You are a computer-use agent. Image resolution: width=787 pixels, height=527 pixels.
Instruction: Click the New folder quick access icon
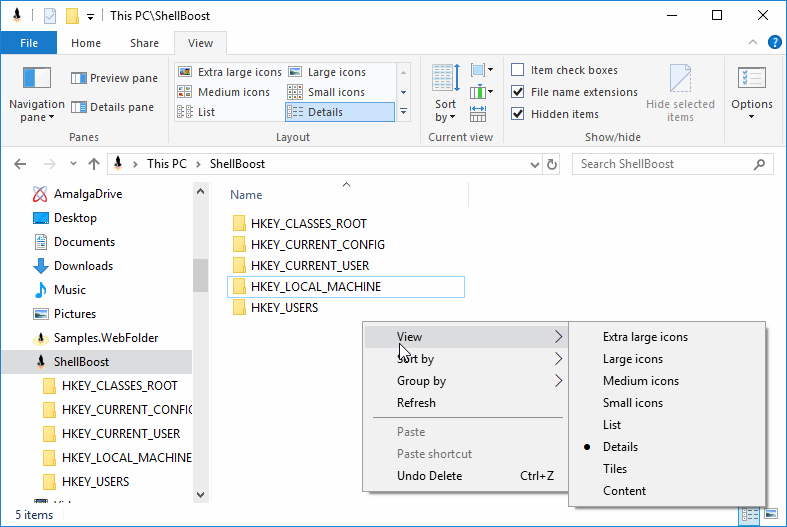(72, 16)
